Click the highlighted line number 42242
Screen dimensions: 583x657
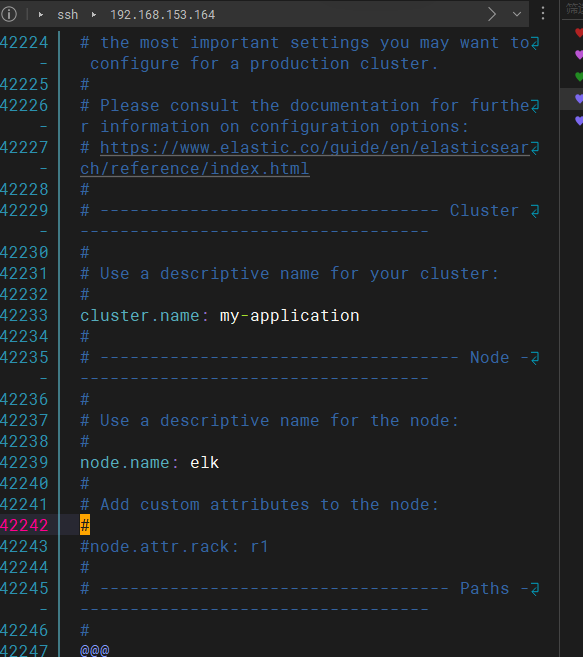point(24,525)
